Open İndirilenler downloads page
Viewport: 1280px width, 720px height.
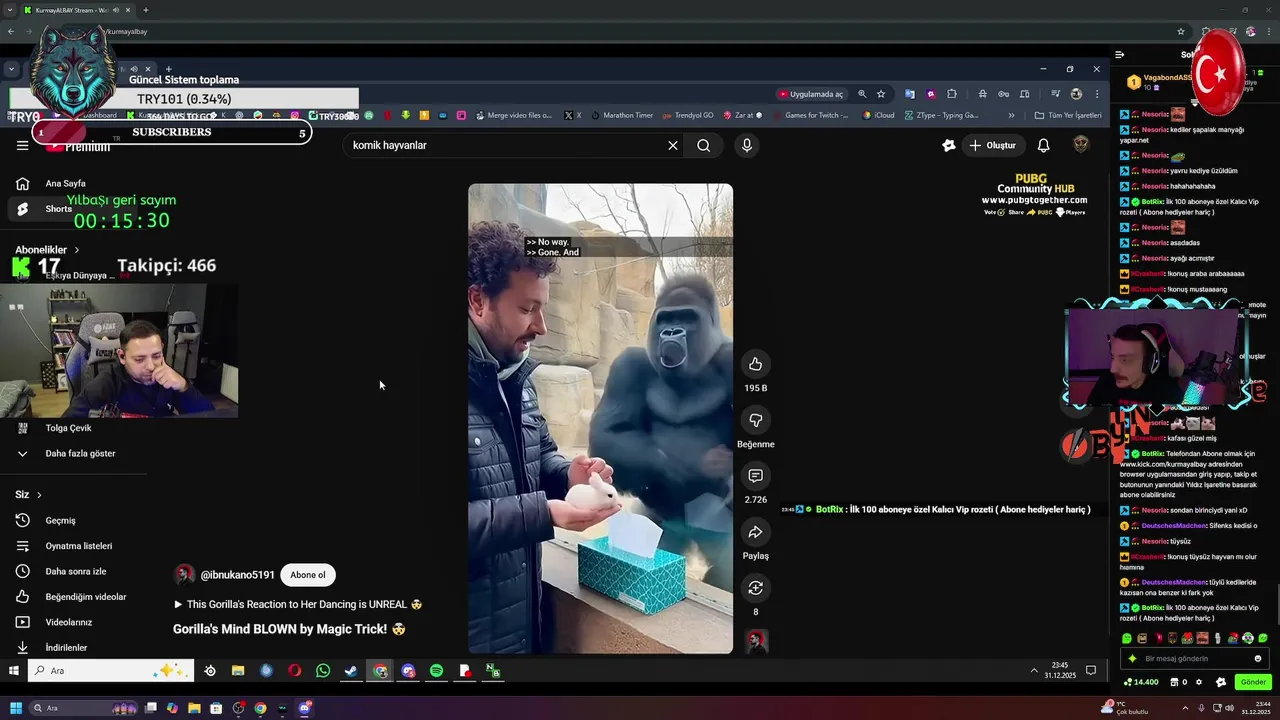(66, 648)
